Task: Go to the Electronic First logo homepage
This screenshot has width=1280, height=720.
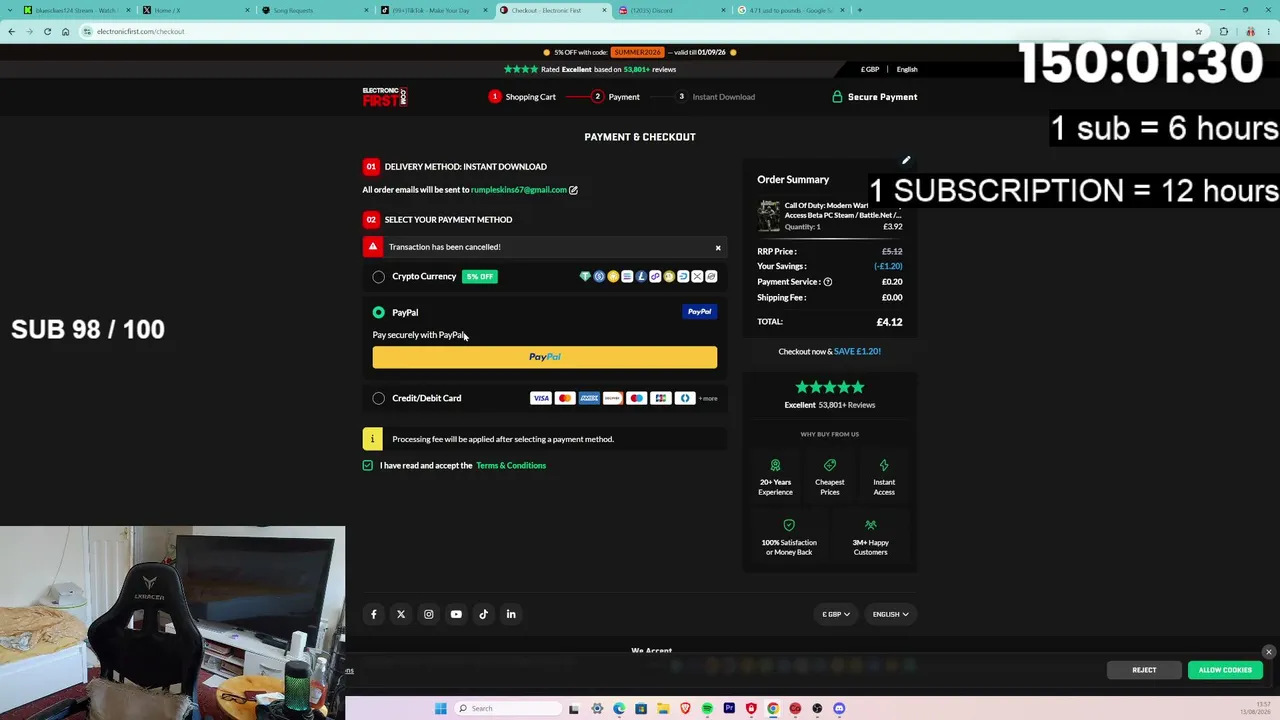Action: click(385, 97)
